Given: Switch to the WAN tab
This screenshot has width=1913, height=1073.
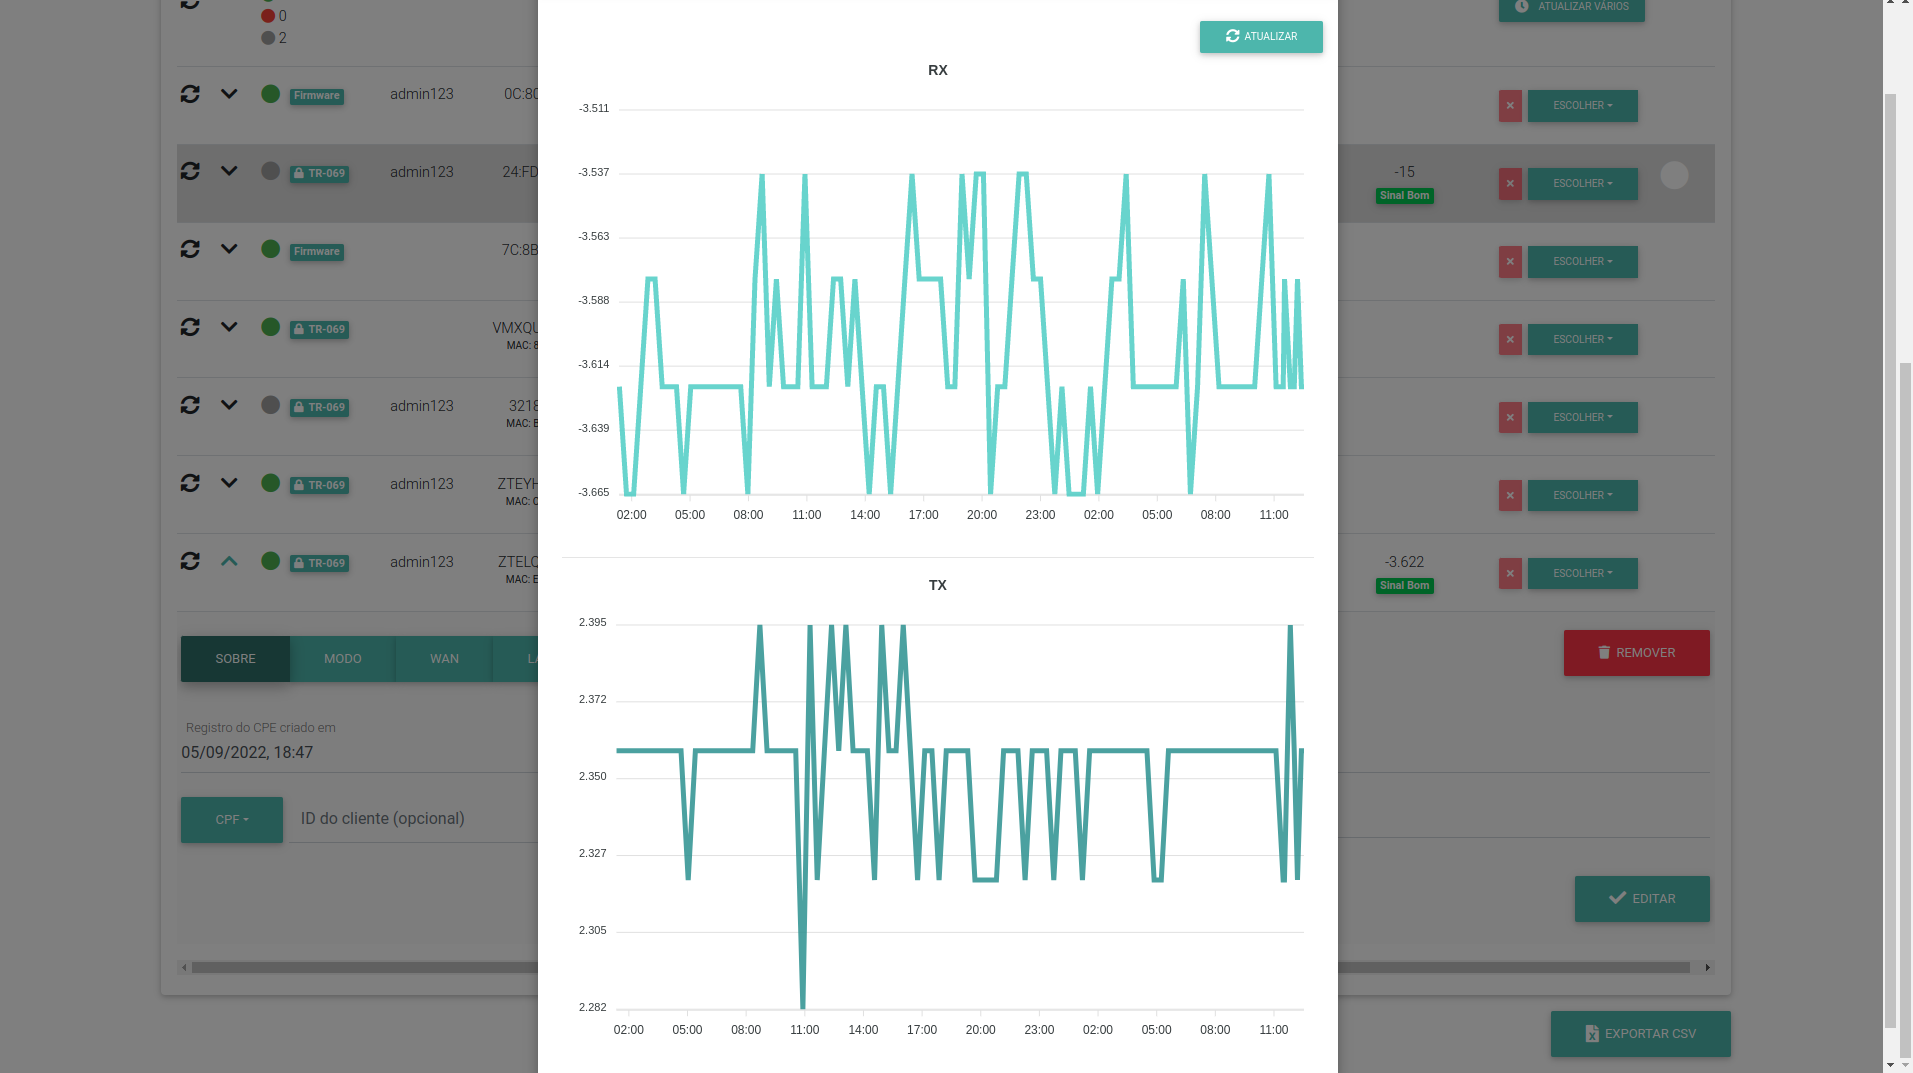Looking at the screenshot, I should pos(444,659).
